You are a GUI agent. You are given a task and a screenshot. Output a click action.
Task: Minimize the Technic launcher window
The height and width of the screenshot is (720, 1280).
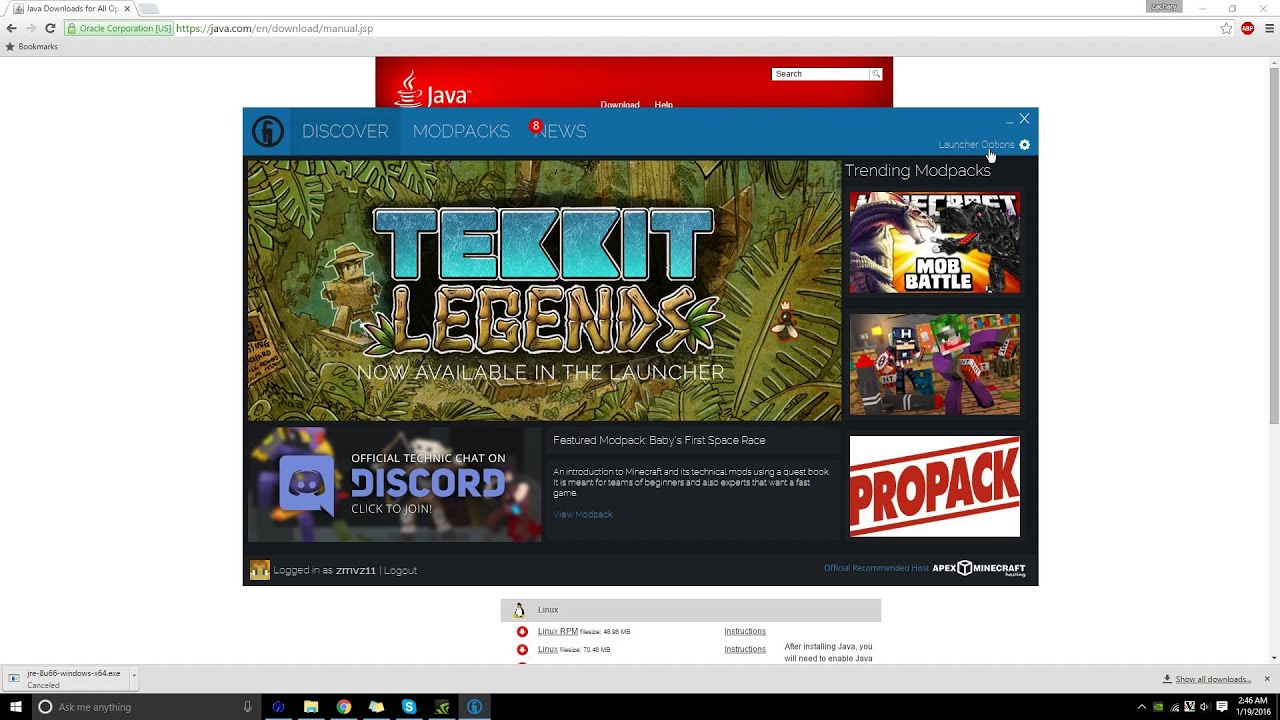point(1009,120)
